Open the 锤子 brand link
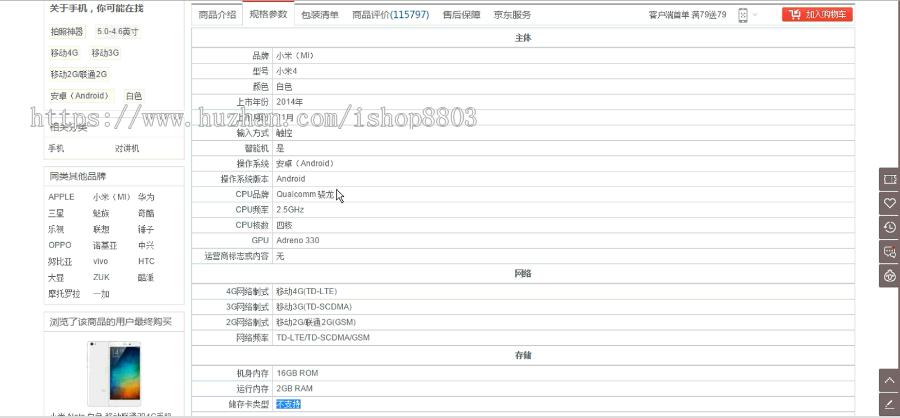The width and height of the screenshot is (900, 418). (x=146, y=229)
